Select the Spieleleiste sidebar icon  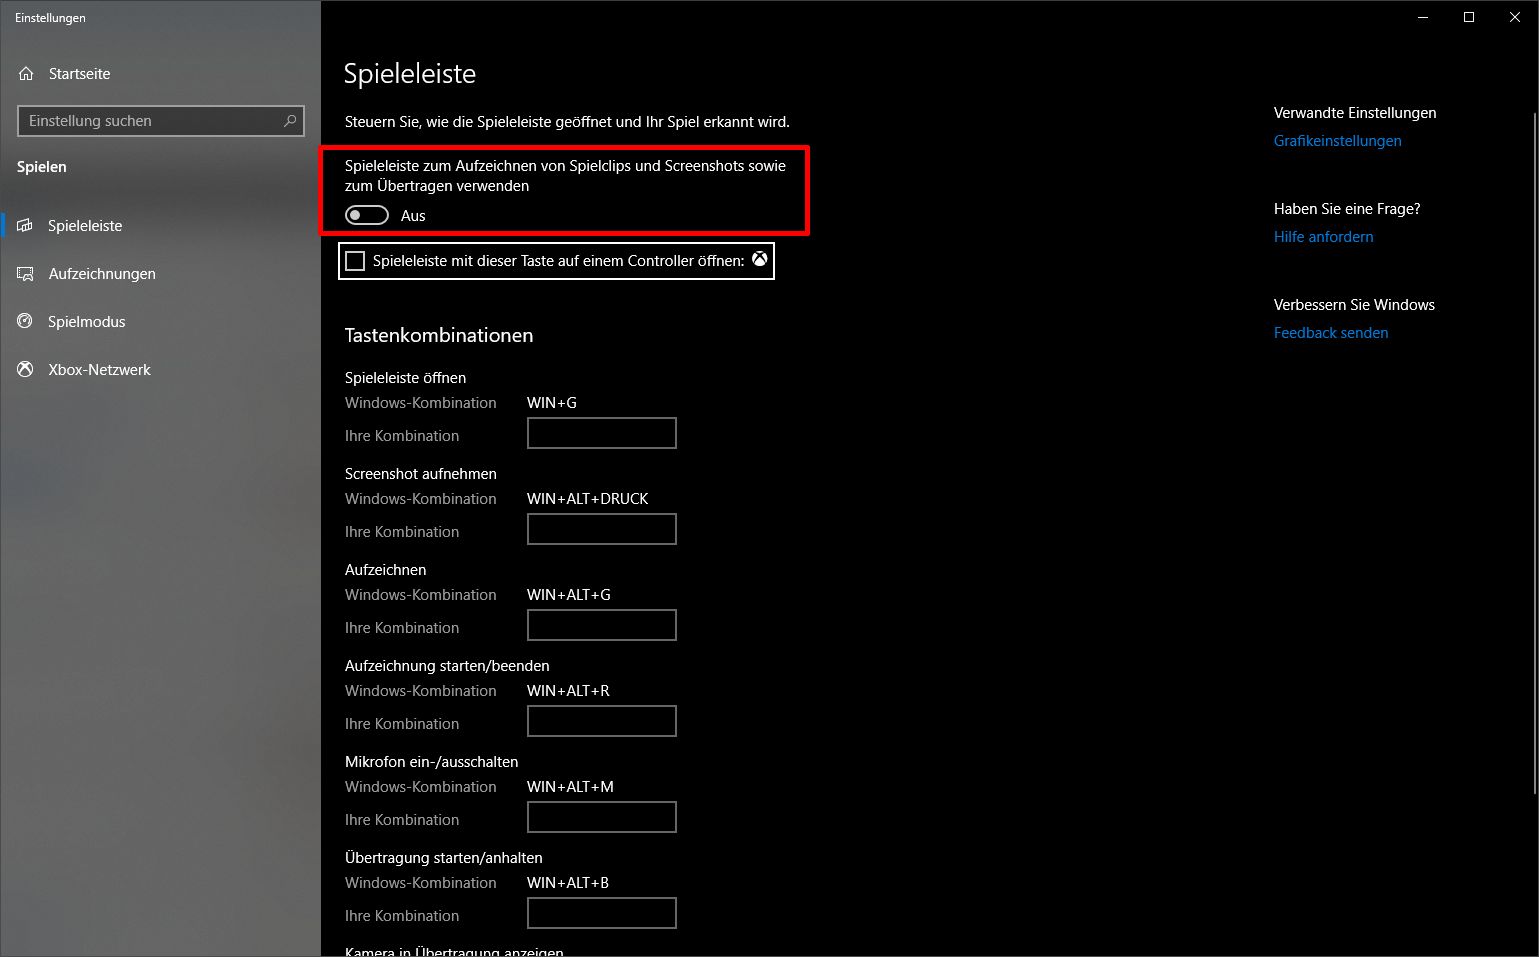(26, 226)
